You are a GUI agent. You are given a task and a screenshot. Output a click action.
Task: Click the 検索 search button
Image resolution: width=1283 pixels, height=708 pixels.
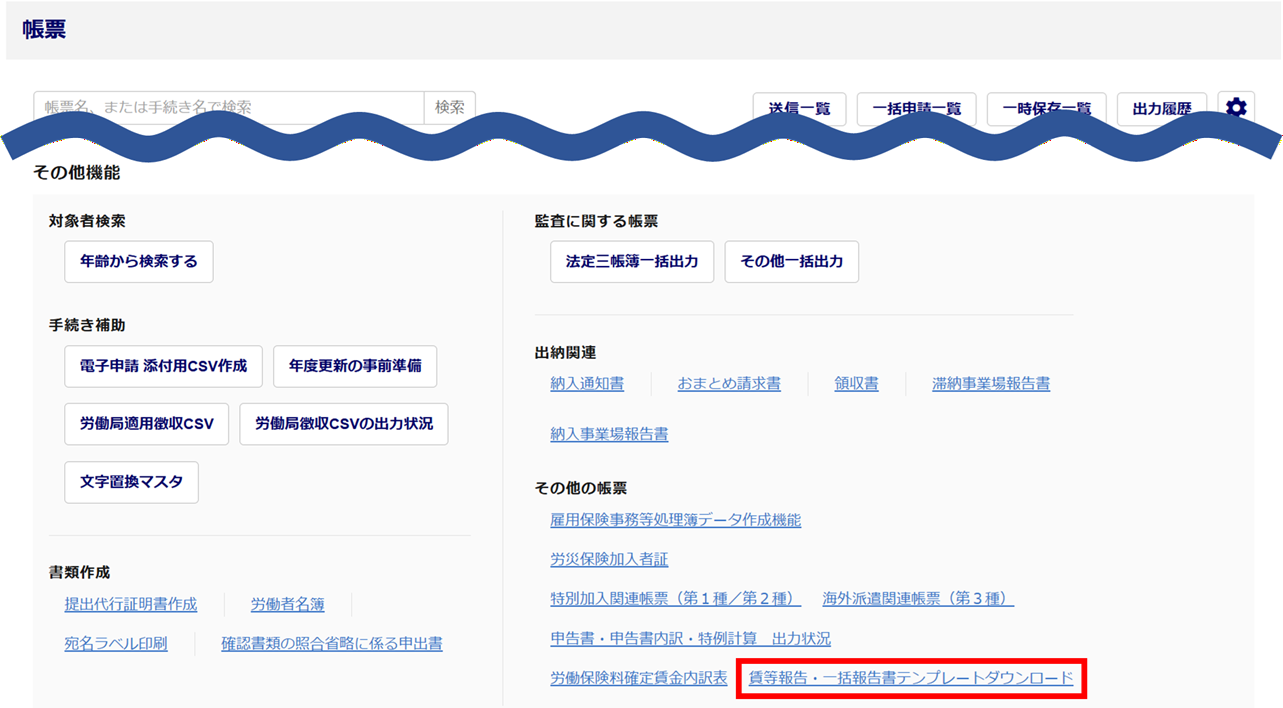pos(450,108)
